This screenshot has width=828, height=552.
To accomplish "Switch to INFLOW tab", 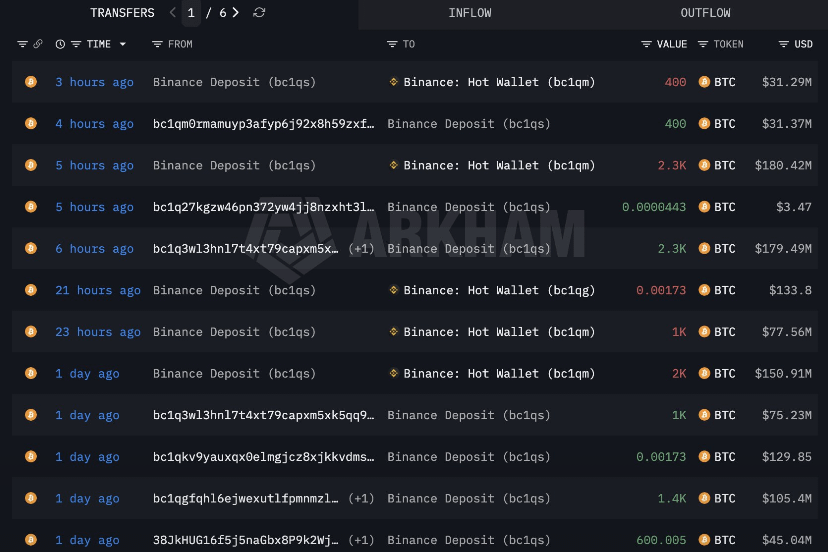I will (x=470, y=13).
